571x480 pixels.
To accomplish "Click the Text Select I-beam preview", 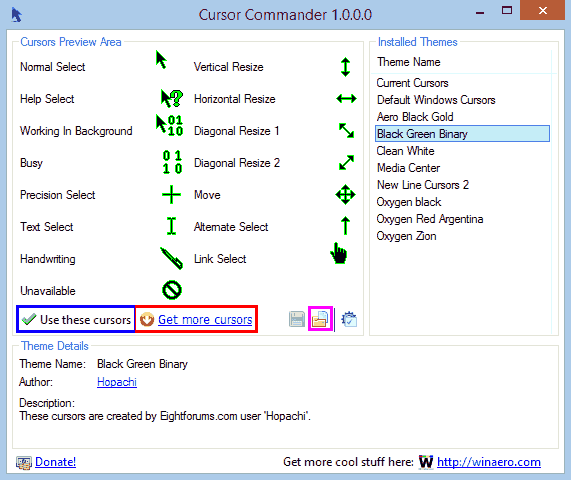I will pyautogui.click(x=172, y=226).
